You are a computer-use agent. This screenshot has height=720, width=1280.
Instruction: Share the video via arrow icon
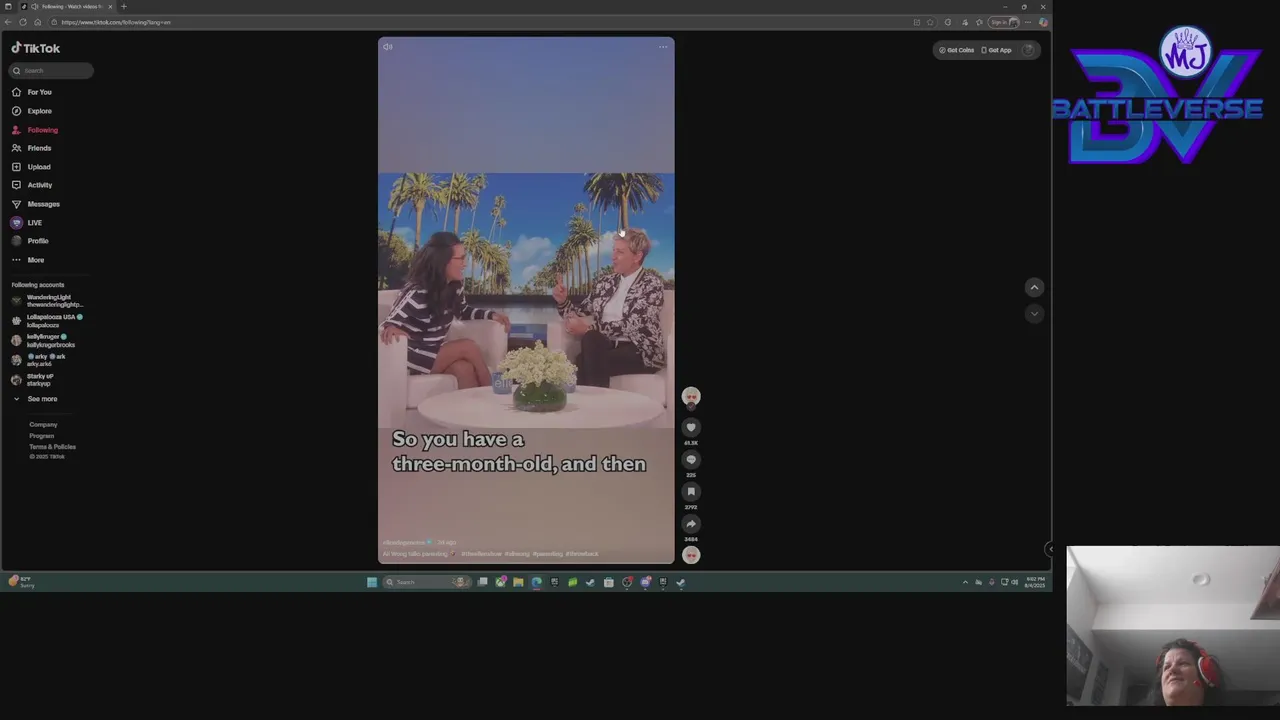click(x=691, y=524)
